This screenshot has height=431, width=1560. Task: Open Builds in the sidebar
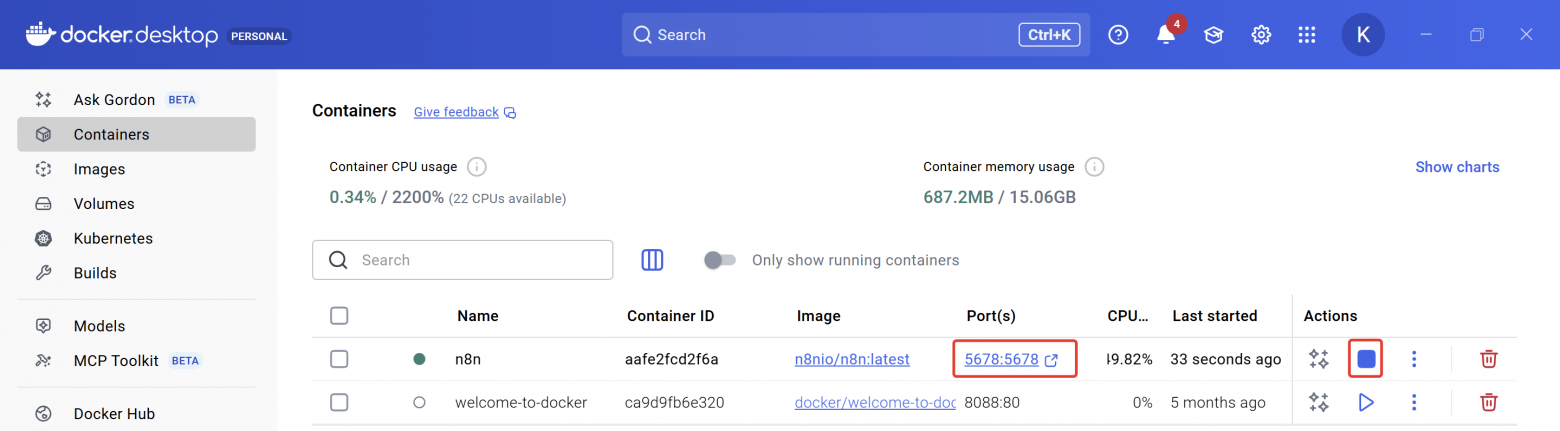point(136,273)
